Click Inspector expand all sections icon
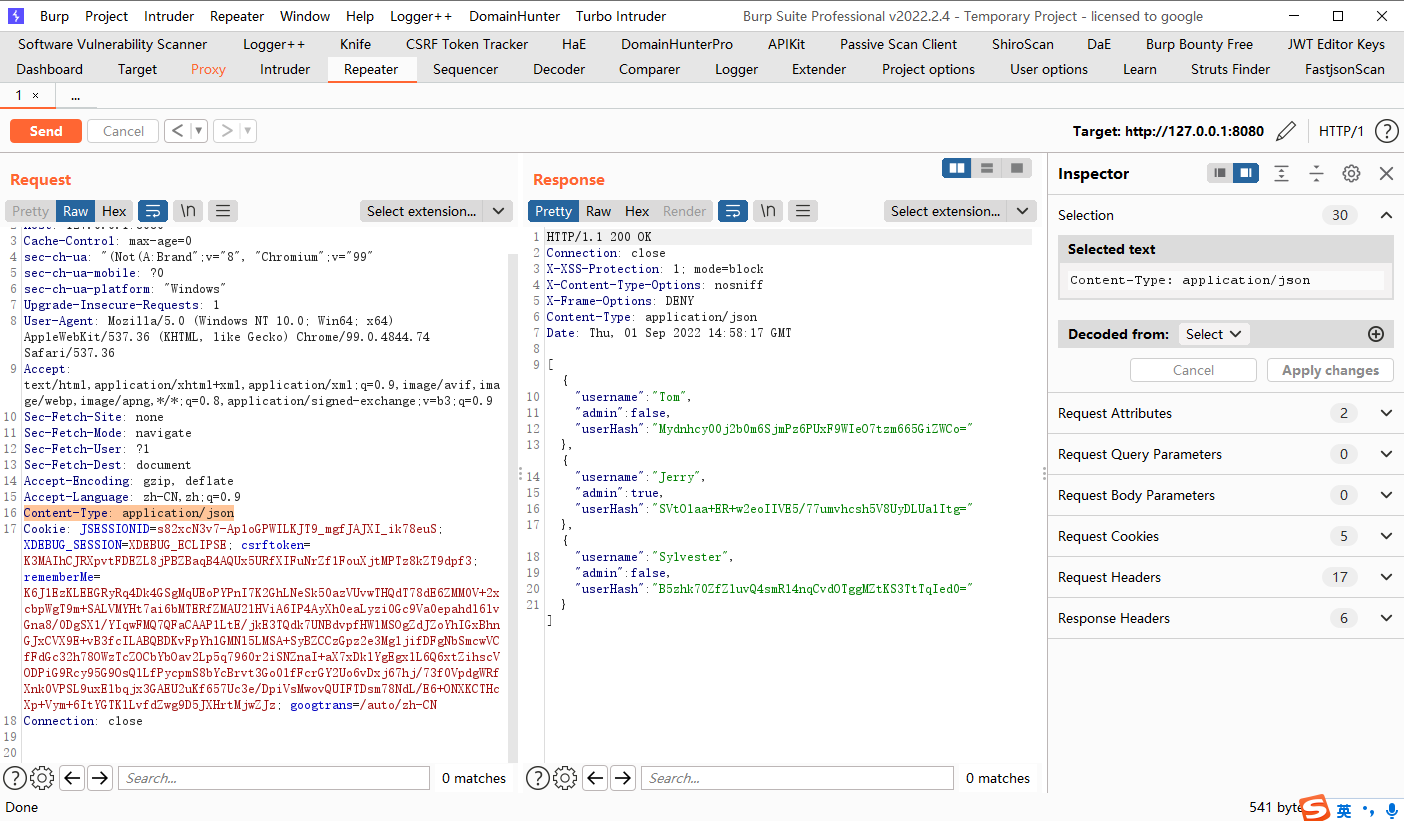This screenshot has height=821, width=1404. tap(1281, 173)
